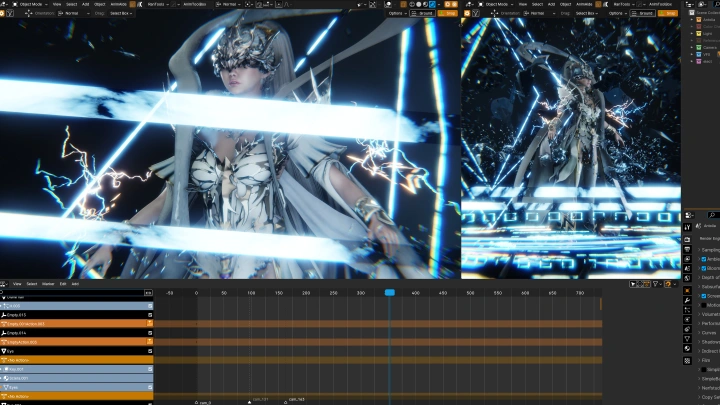The width and height of the screenshot is (720, 405).
Task: Open timeline Marker menu
Action: (48, 284)
